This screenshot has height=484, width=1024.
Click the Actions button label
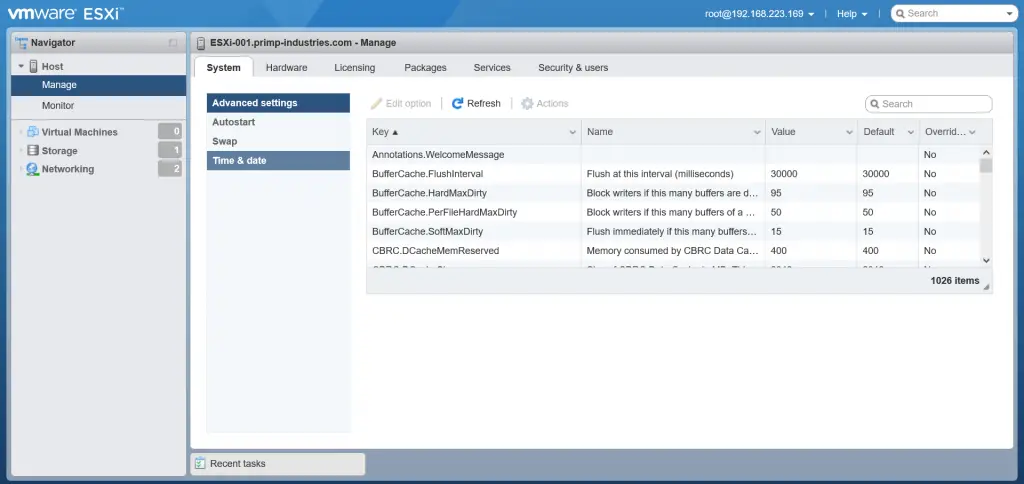pos(552,103)
